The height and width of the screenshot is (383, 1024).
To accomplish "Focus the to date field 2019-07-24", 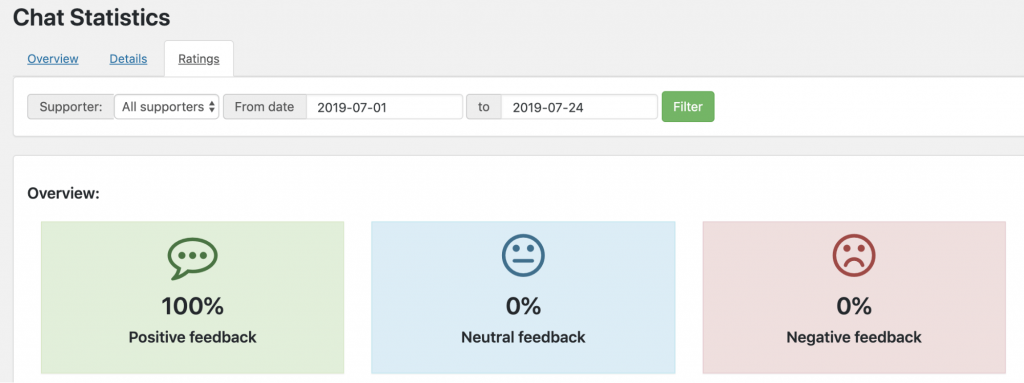I will pyautogui.click(x=579, y=107).
